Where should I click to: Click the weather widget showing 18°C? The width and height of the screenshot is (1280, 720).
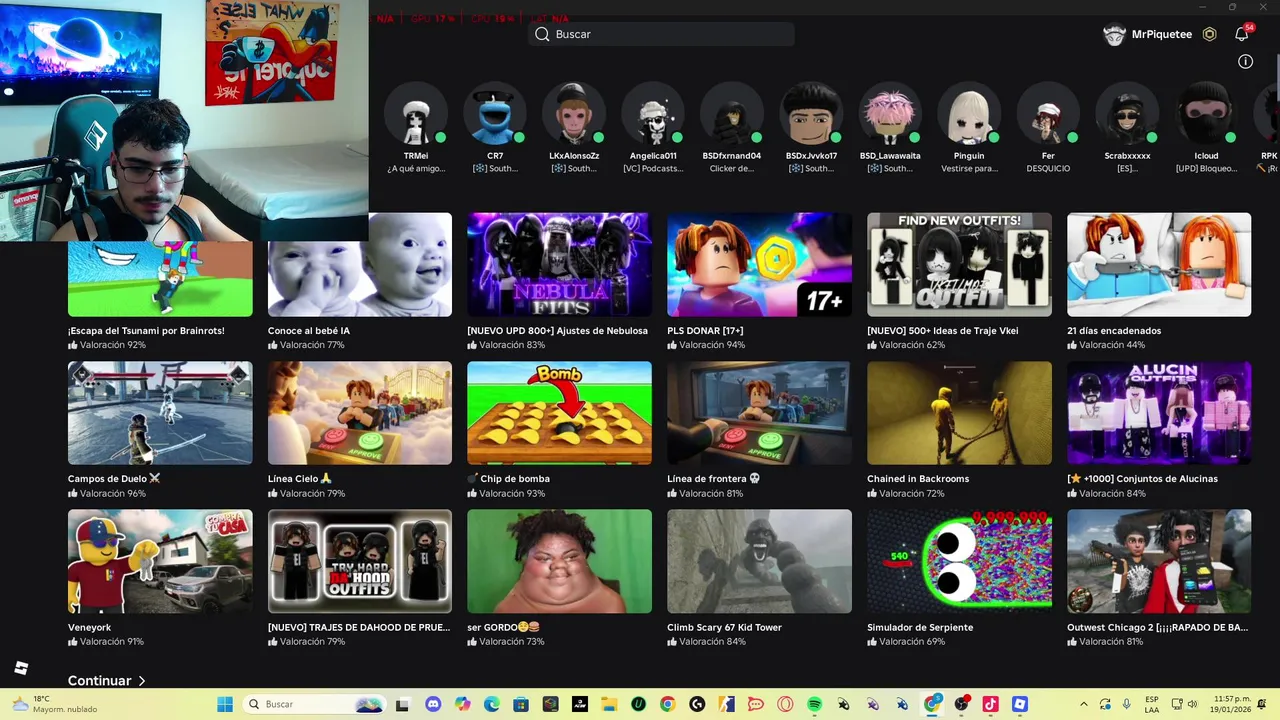[54, 704]
